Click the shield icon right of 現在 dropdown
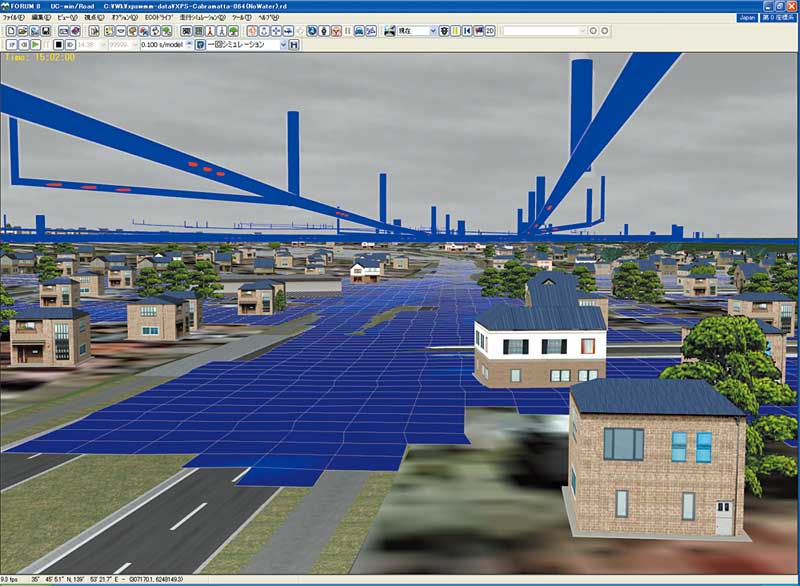 click(x=444, y=31)
